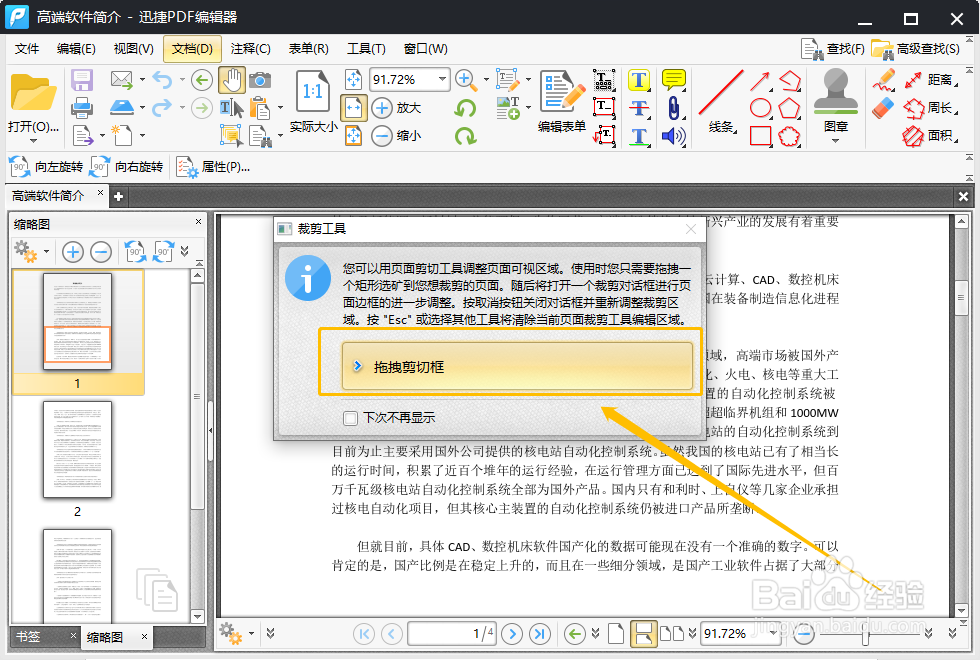This screenshot has width=980, height=660.
Task: Click 查找(F) search button
Action: [833, 49]
